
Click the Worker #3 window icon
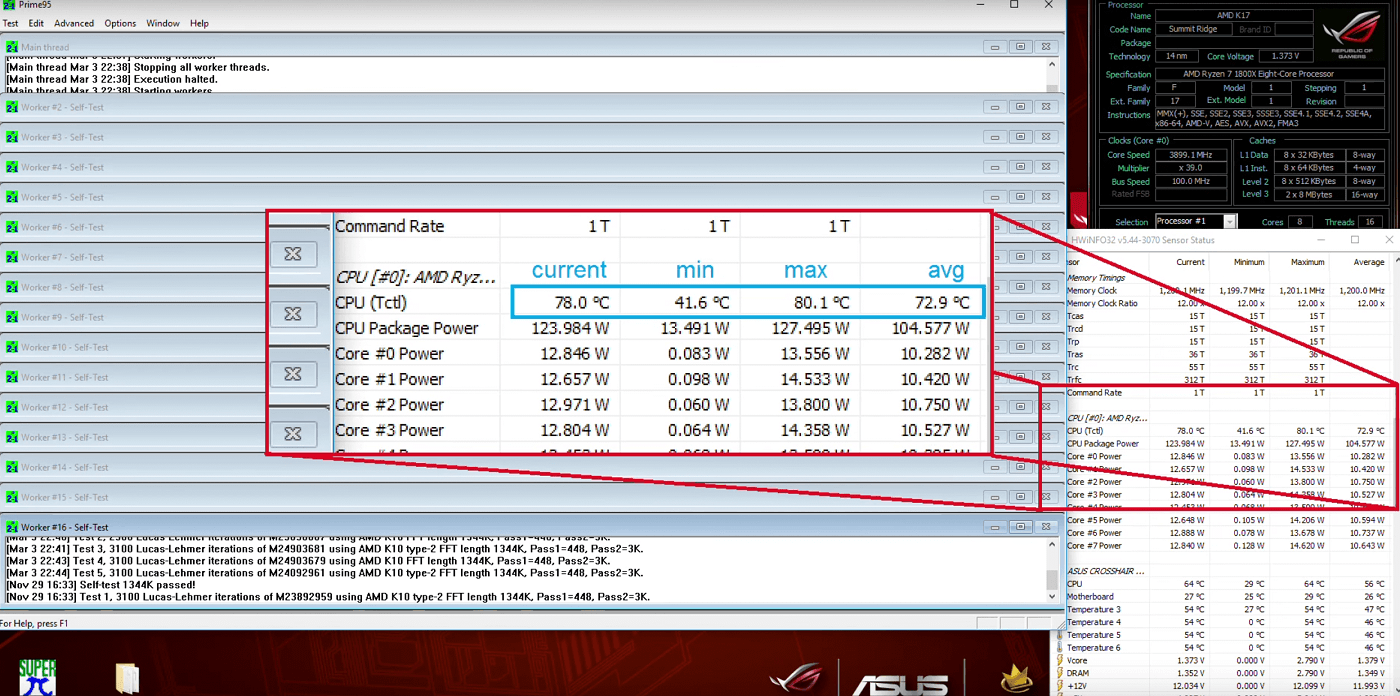(x=12, y=137)
